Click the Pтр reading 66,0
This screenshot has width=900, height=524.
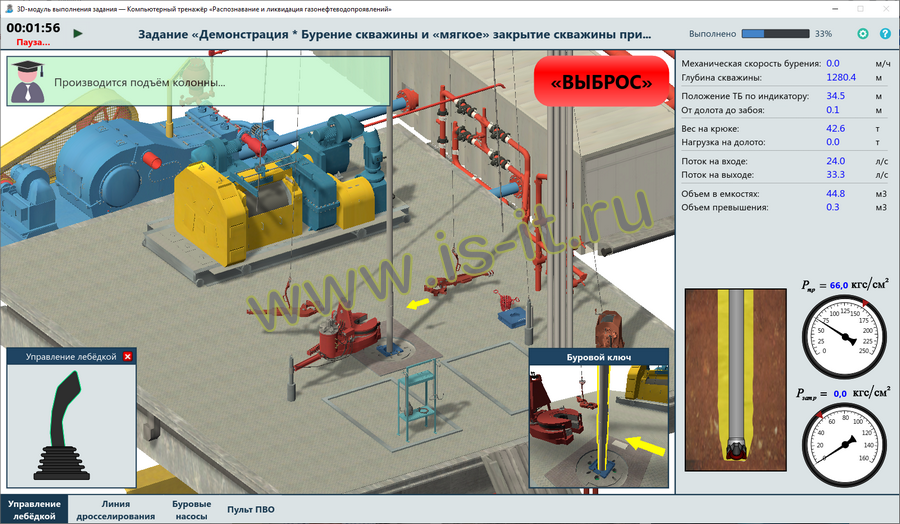tap(839, 285)
